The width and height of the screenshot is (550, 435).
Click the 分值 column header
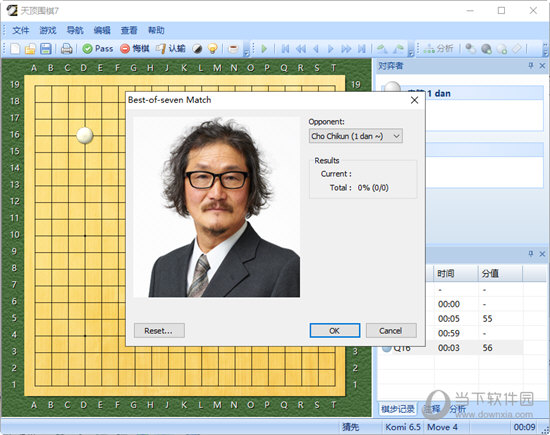500,274
